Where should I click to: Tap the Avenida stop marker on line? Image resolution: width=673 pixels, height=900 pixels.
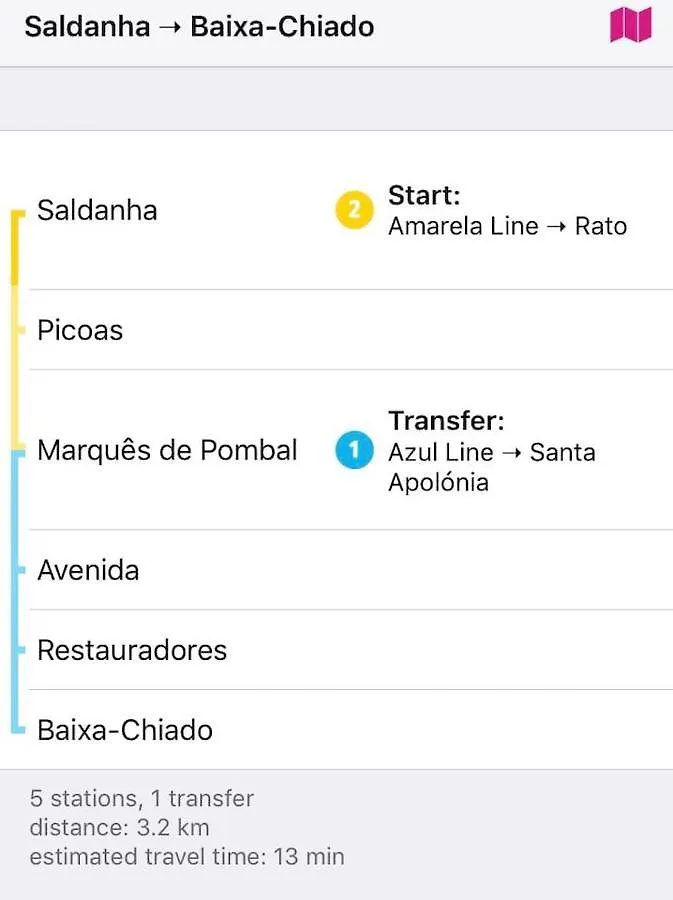[21, 570]
